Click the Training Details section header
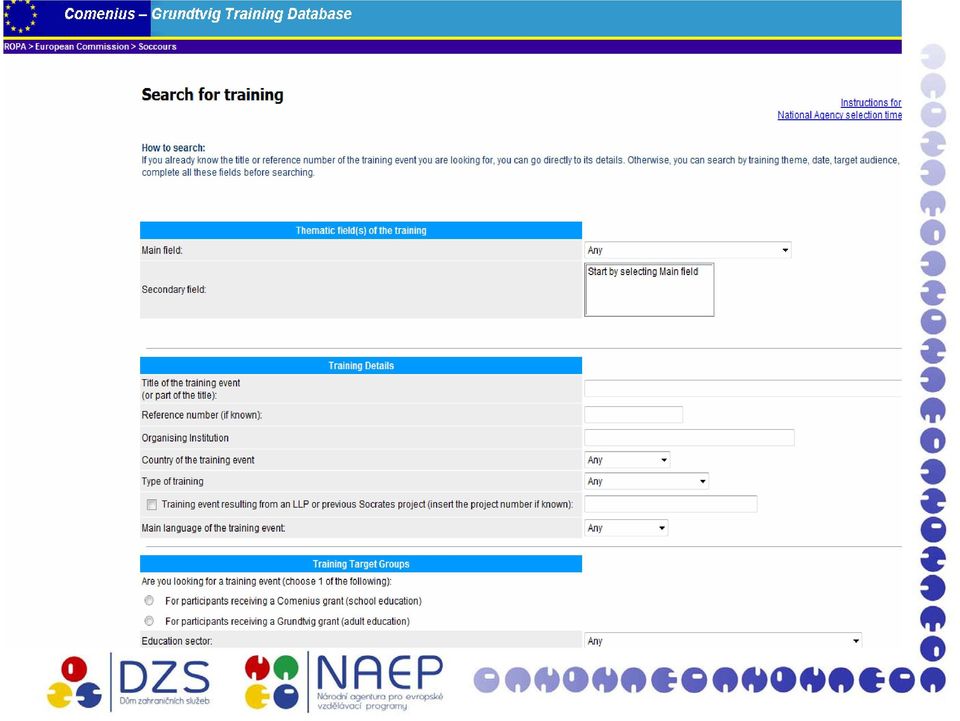960x721 pixels. click(361, 365)
